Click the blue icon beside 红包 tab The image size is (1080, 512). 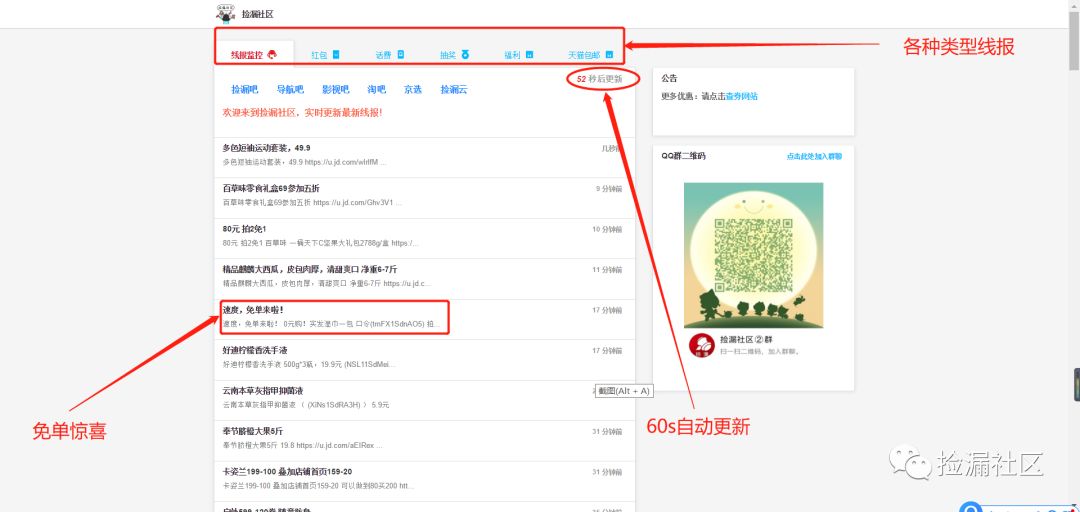click(x=336, y=54)
